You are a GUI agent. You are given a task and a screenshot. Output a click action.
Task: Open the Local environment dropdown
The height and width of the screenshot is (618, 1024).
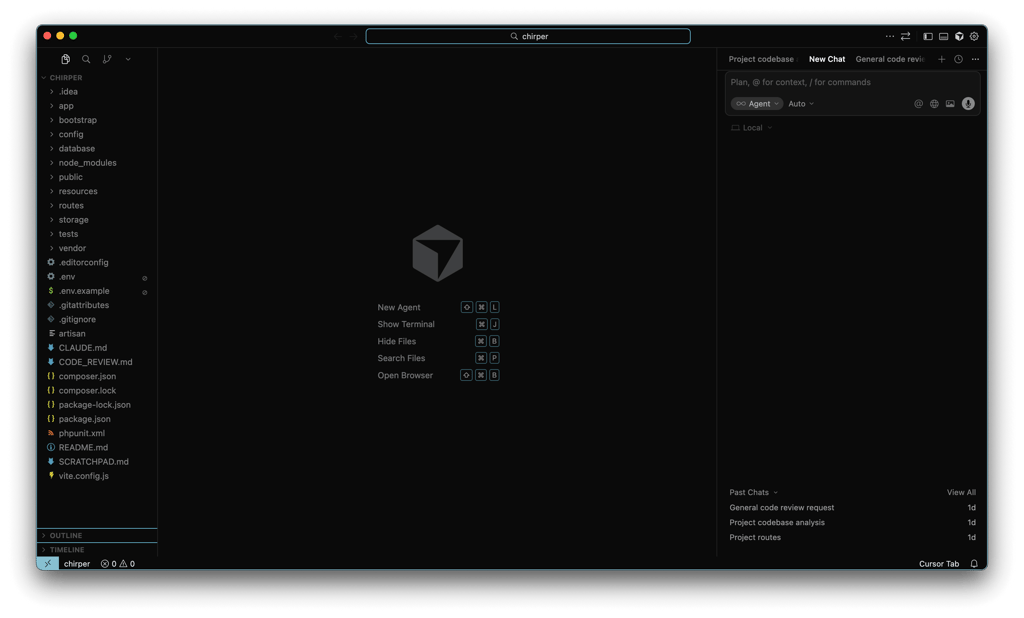coord(752,128)
